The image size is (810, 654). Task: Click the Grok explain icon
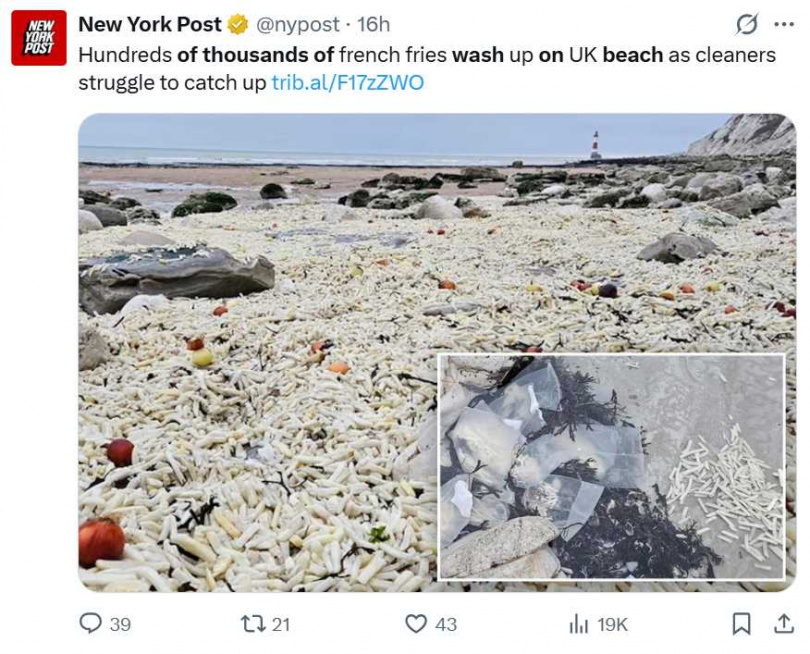[746, 24]
